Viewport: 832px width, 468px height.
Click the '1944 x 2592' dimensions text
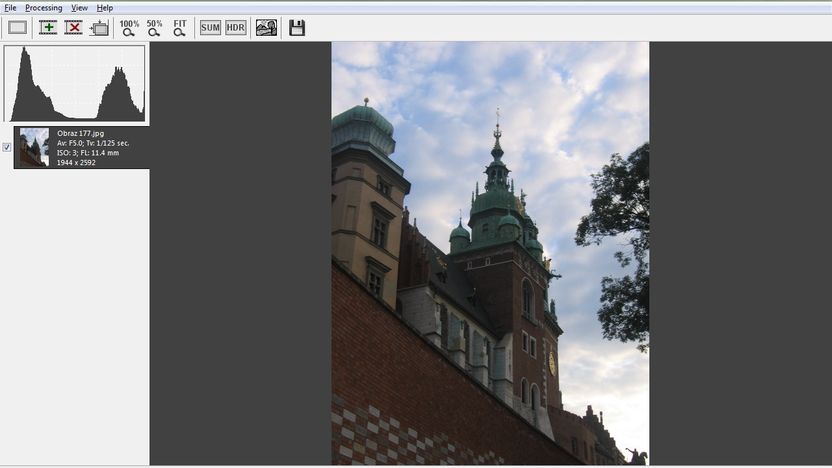(76, 162)
